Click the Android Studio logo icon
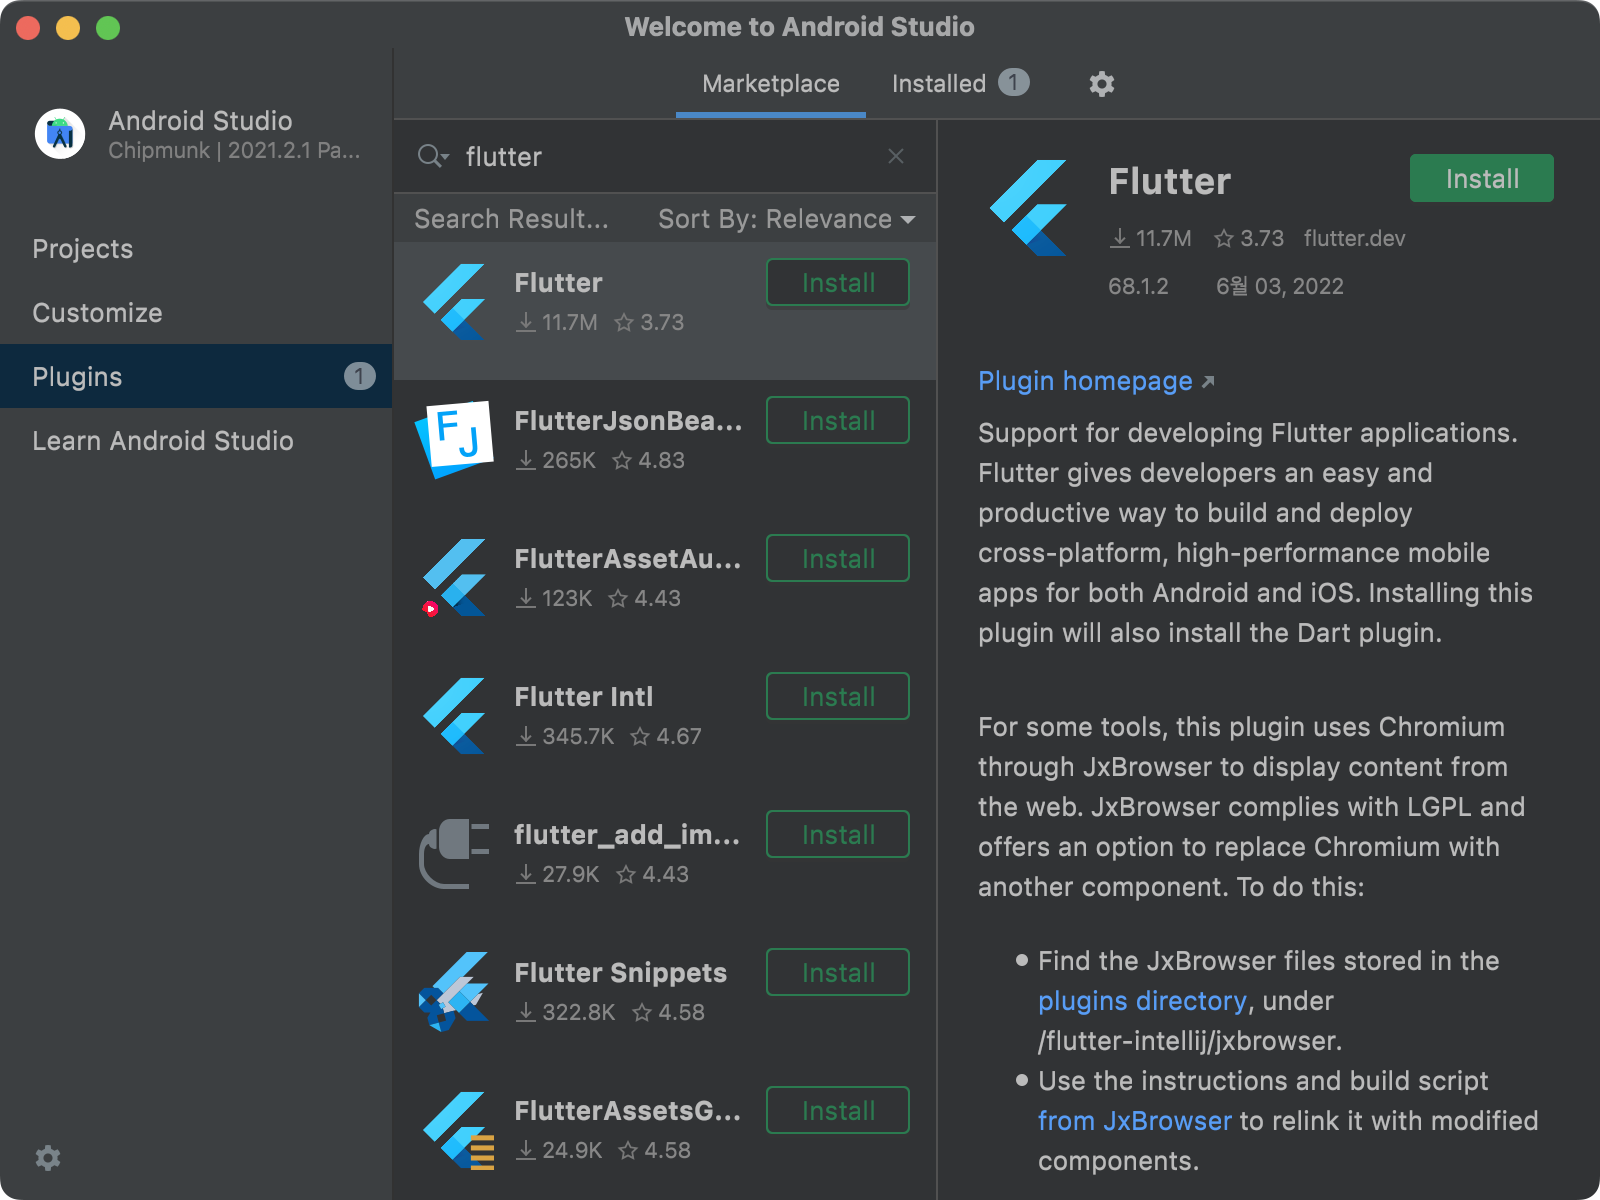Screen dimensions: 1600x1200 [60, 134]
